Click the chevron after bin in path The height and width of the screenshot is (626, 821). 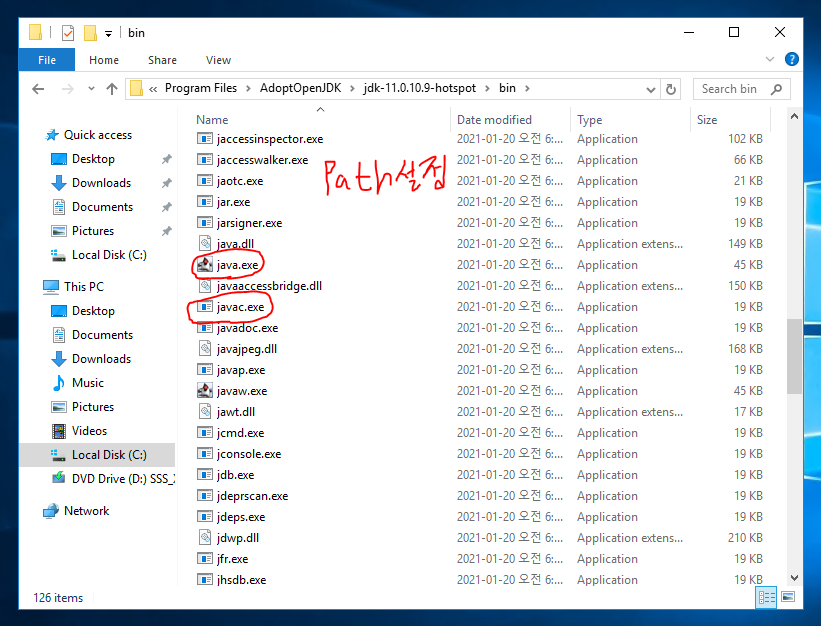click(x=527, y=88)
